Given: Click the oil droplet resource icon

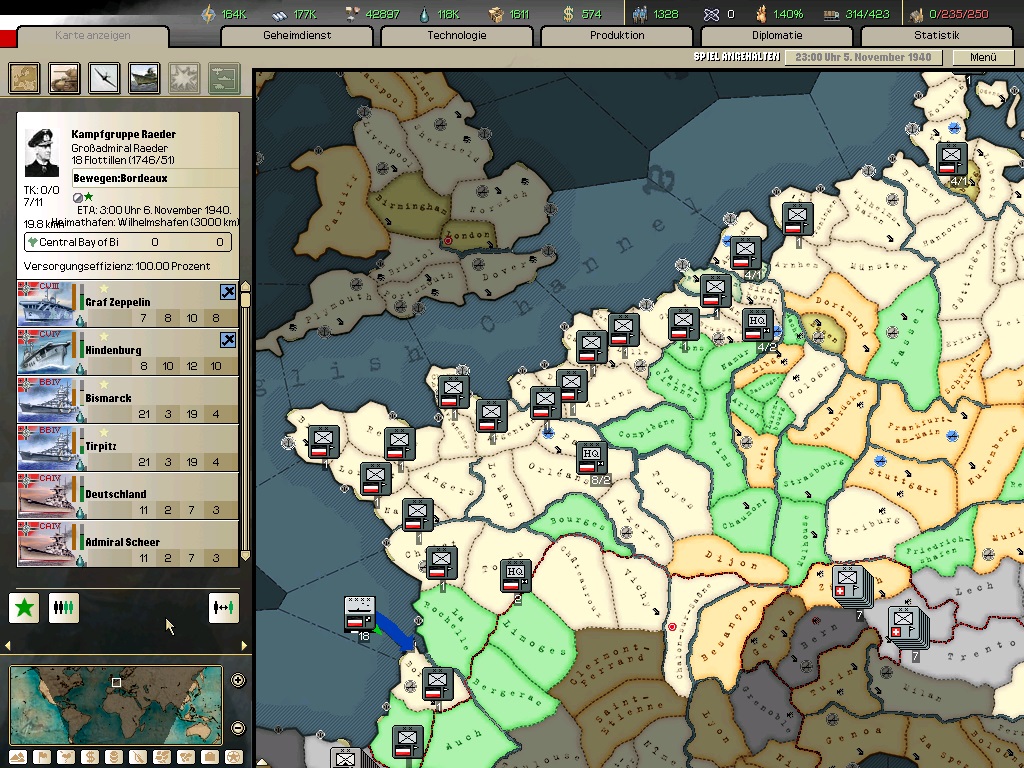Looking at the screenshot, I should [424, 14].
